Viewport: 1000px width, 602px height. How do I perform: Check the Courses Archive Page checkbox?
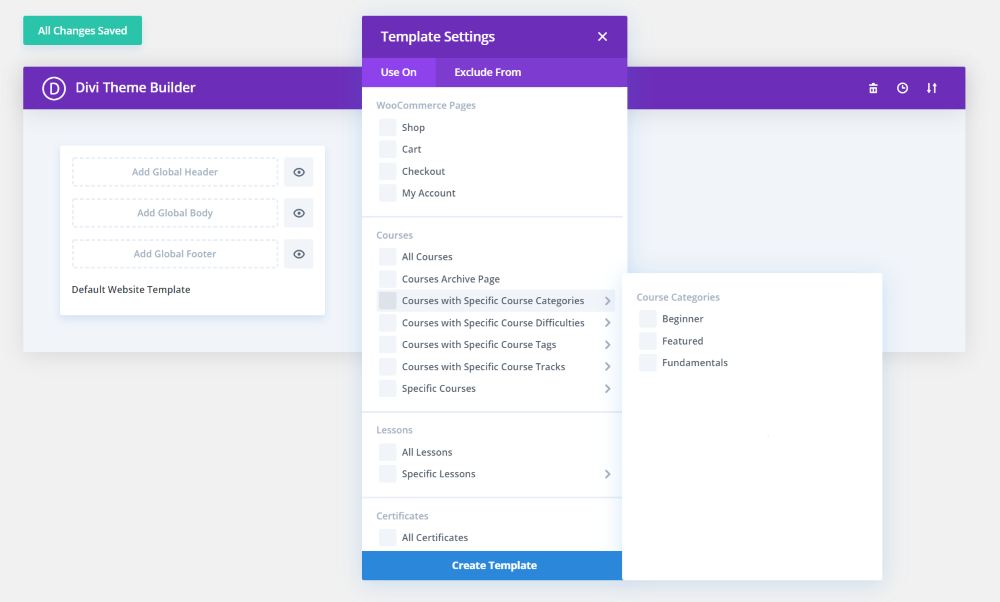tap(387, 279)
